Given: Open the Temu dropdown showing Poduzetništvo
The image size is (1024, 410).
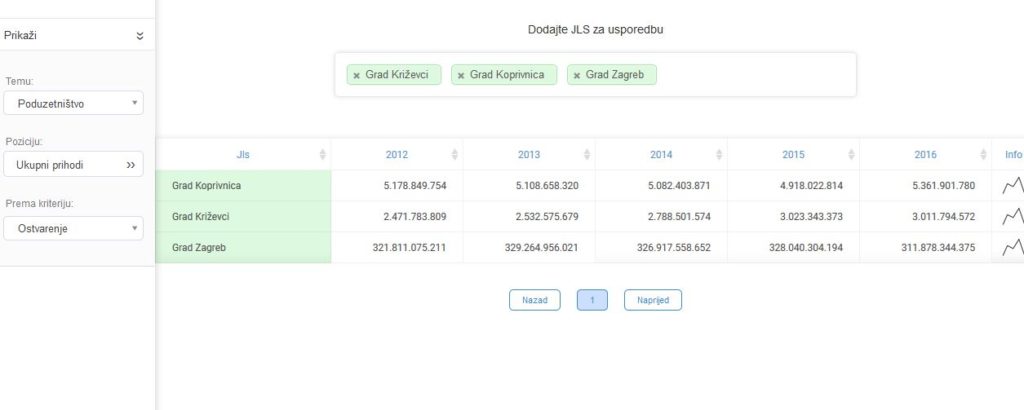Looking at the screenshot, I should 73,103.
